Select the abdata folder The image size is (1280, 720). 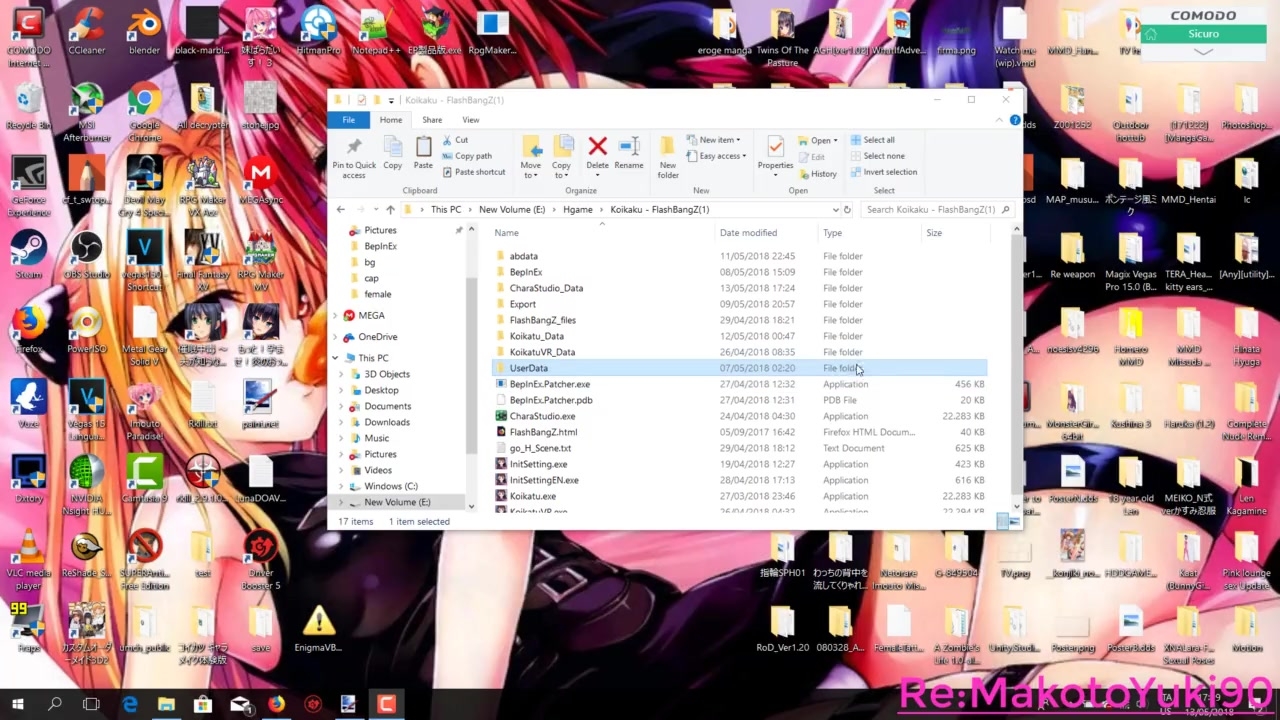[524, 256]
